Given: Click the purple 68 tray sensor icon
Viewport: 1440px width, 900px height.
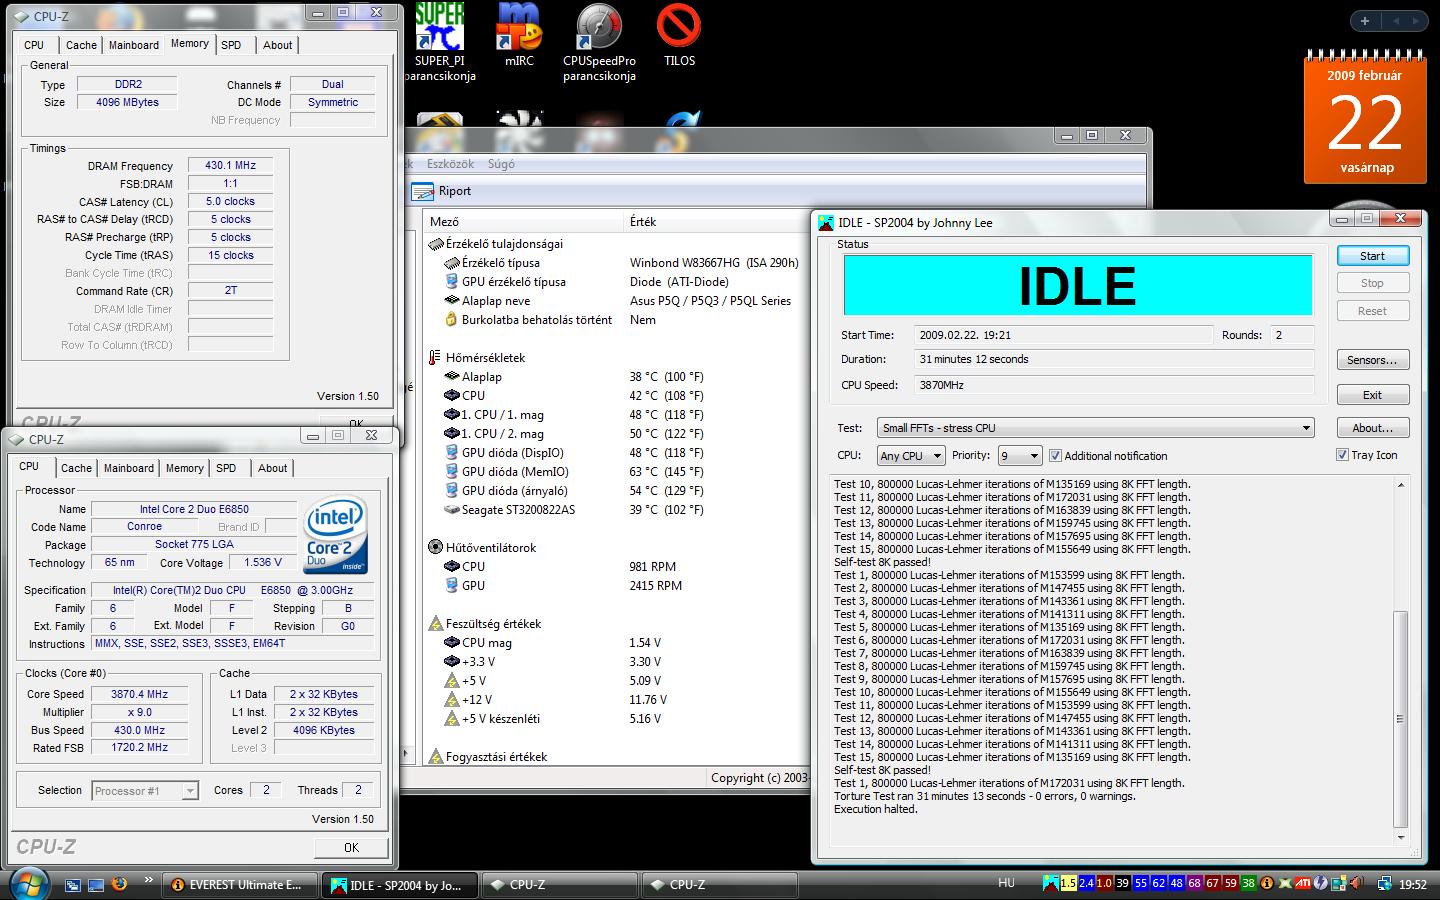Looking at the screenshot, I should pyautogui.click(x=1194, y=883).
